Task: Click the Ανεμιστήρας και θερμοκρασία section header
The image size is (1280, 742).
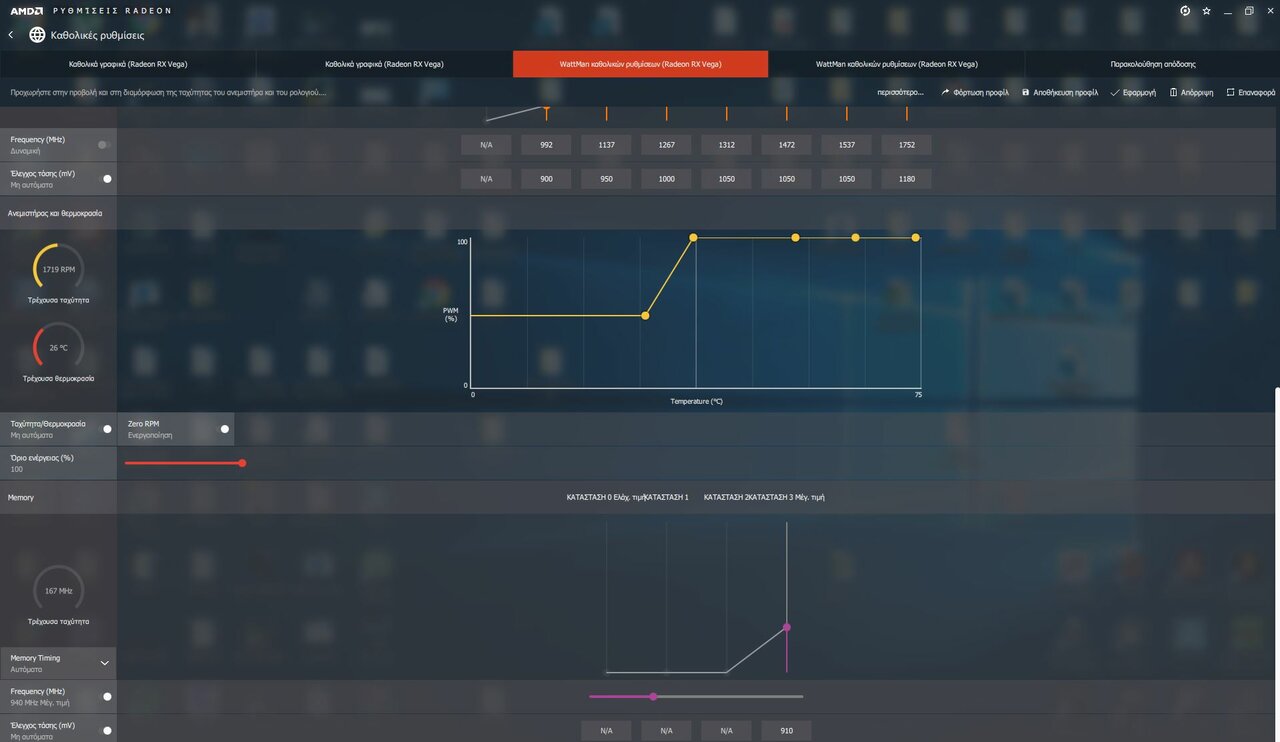Action: pyautogui.click(x=55, y=213)
